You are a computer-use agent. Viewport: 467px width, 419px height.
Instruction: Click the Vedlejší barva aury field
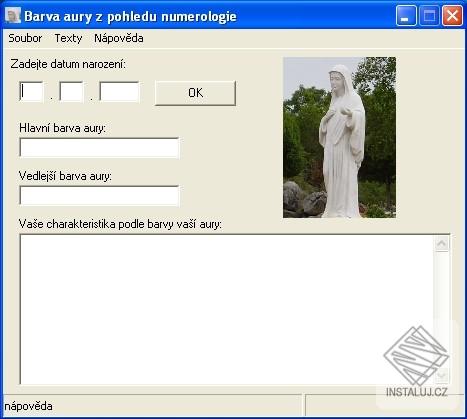(x=99, y=195)
